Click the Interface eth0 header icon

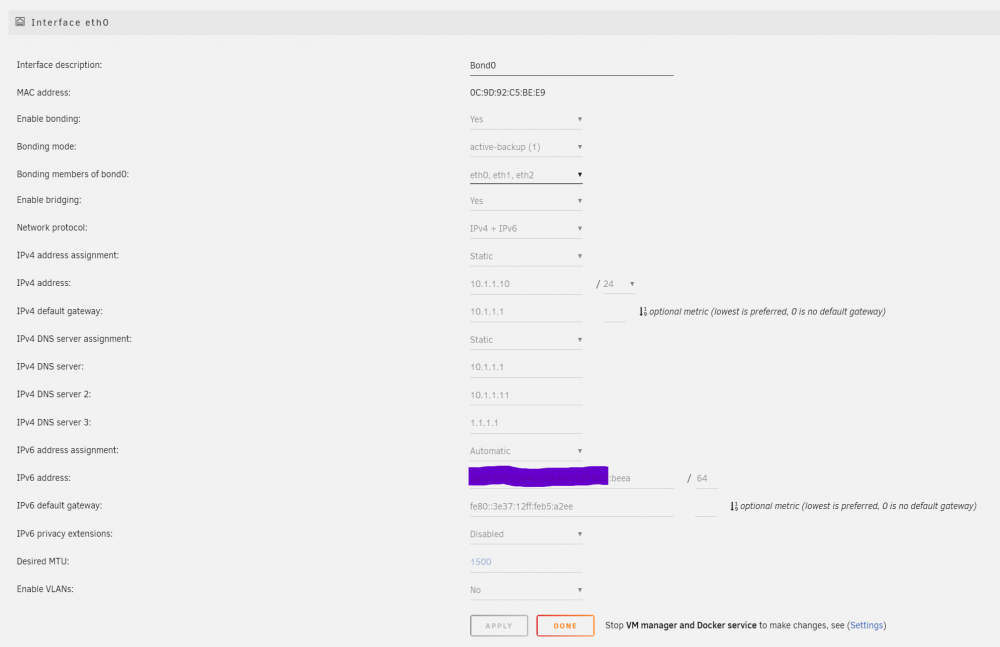20,22
